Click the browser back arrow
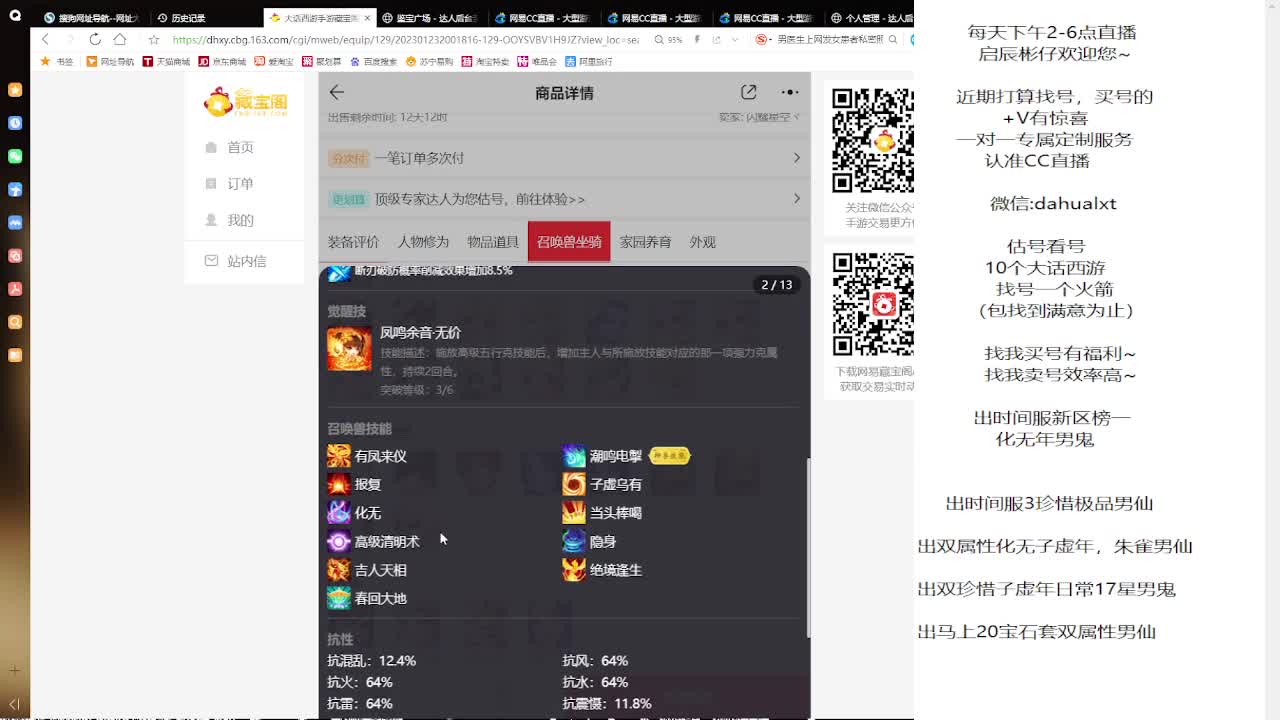This screenshot has width=1280, height=720. (45, 39)
